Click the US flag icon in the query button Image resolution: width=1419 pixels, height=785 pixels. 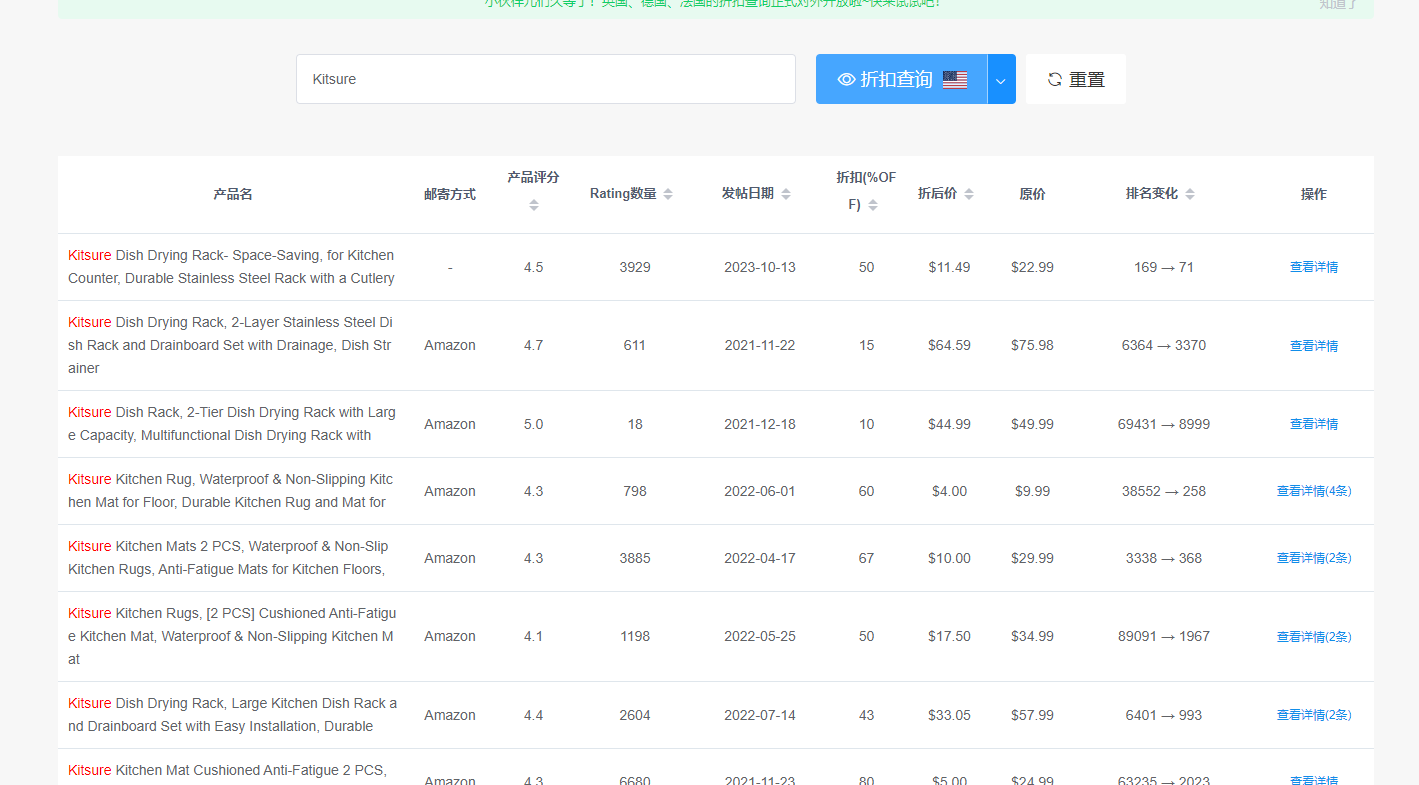click(x=956, y=79)
